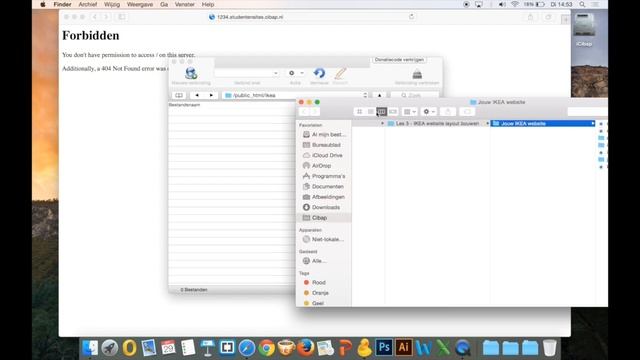
Task: Switch Finder to Cover Flow view
Action: point(393,111)
